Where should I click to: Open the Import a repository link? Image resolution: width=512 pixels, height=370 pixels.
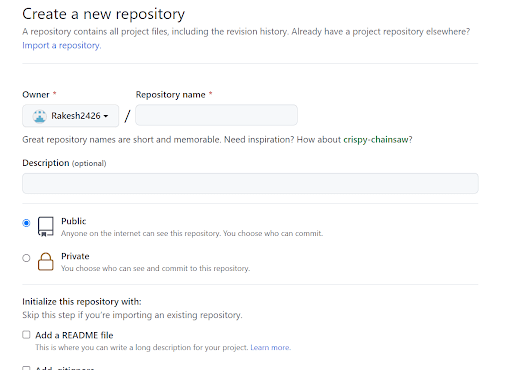[x=62, y=45]
